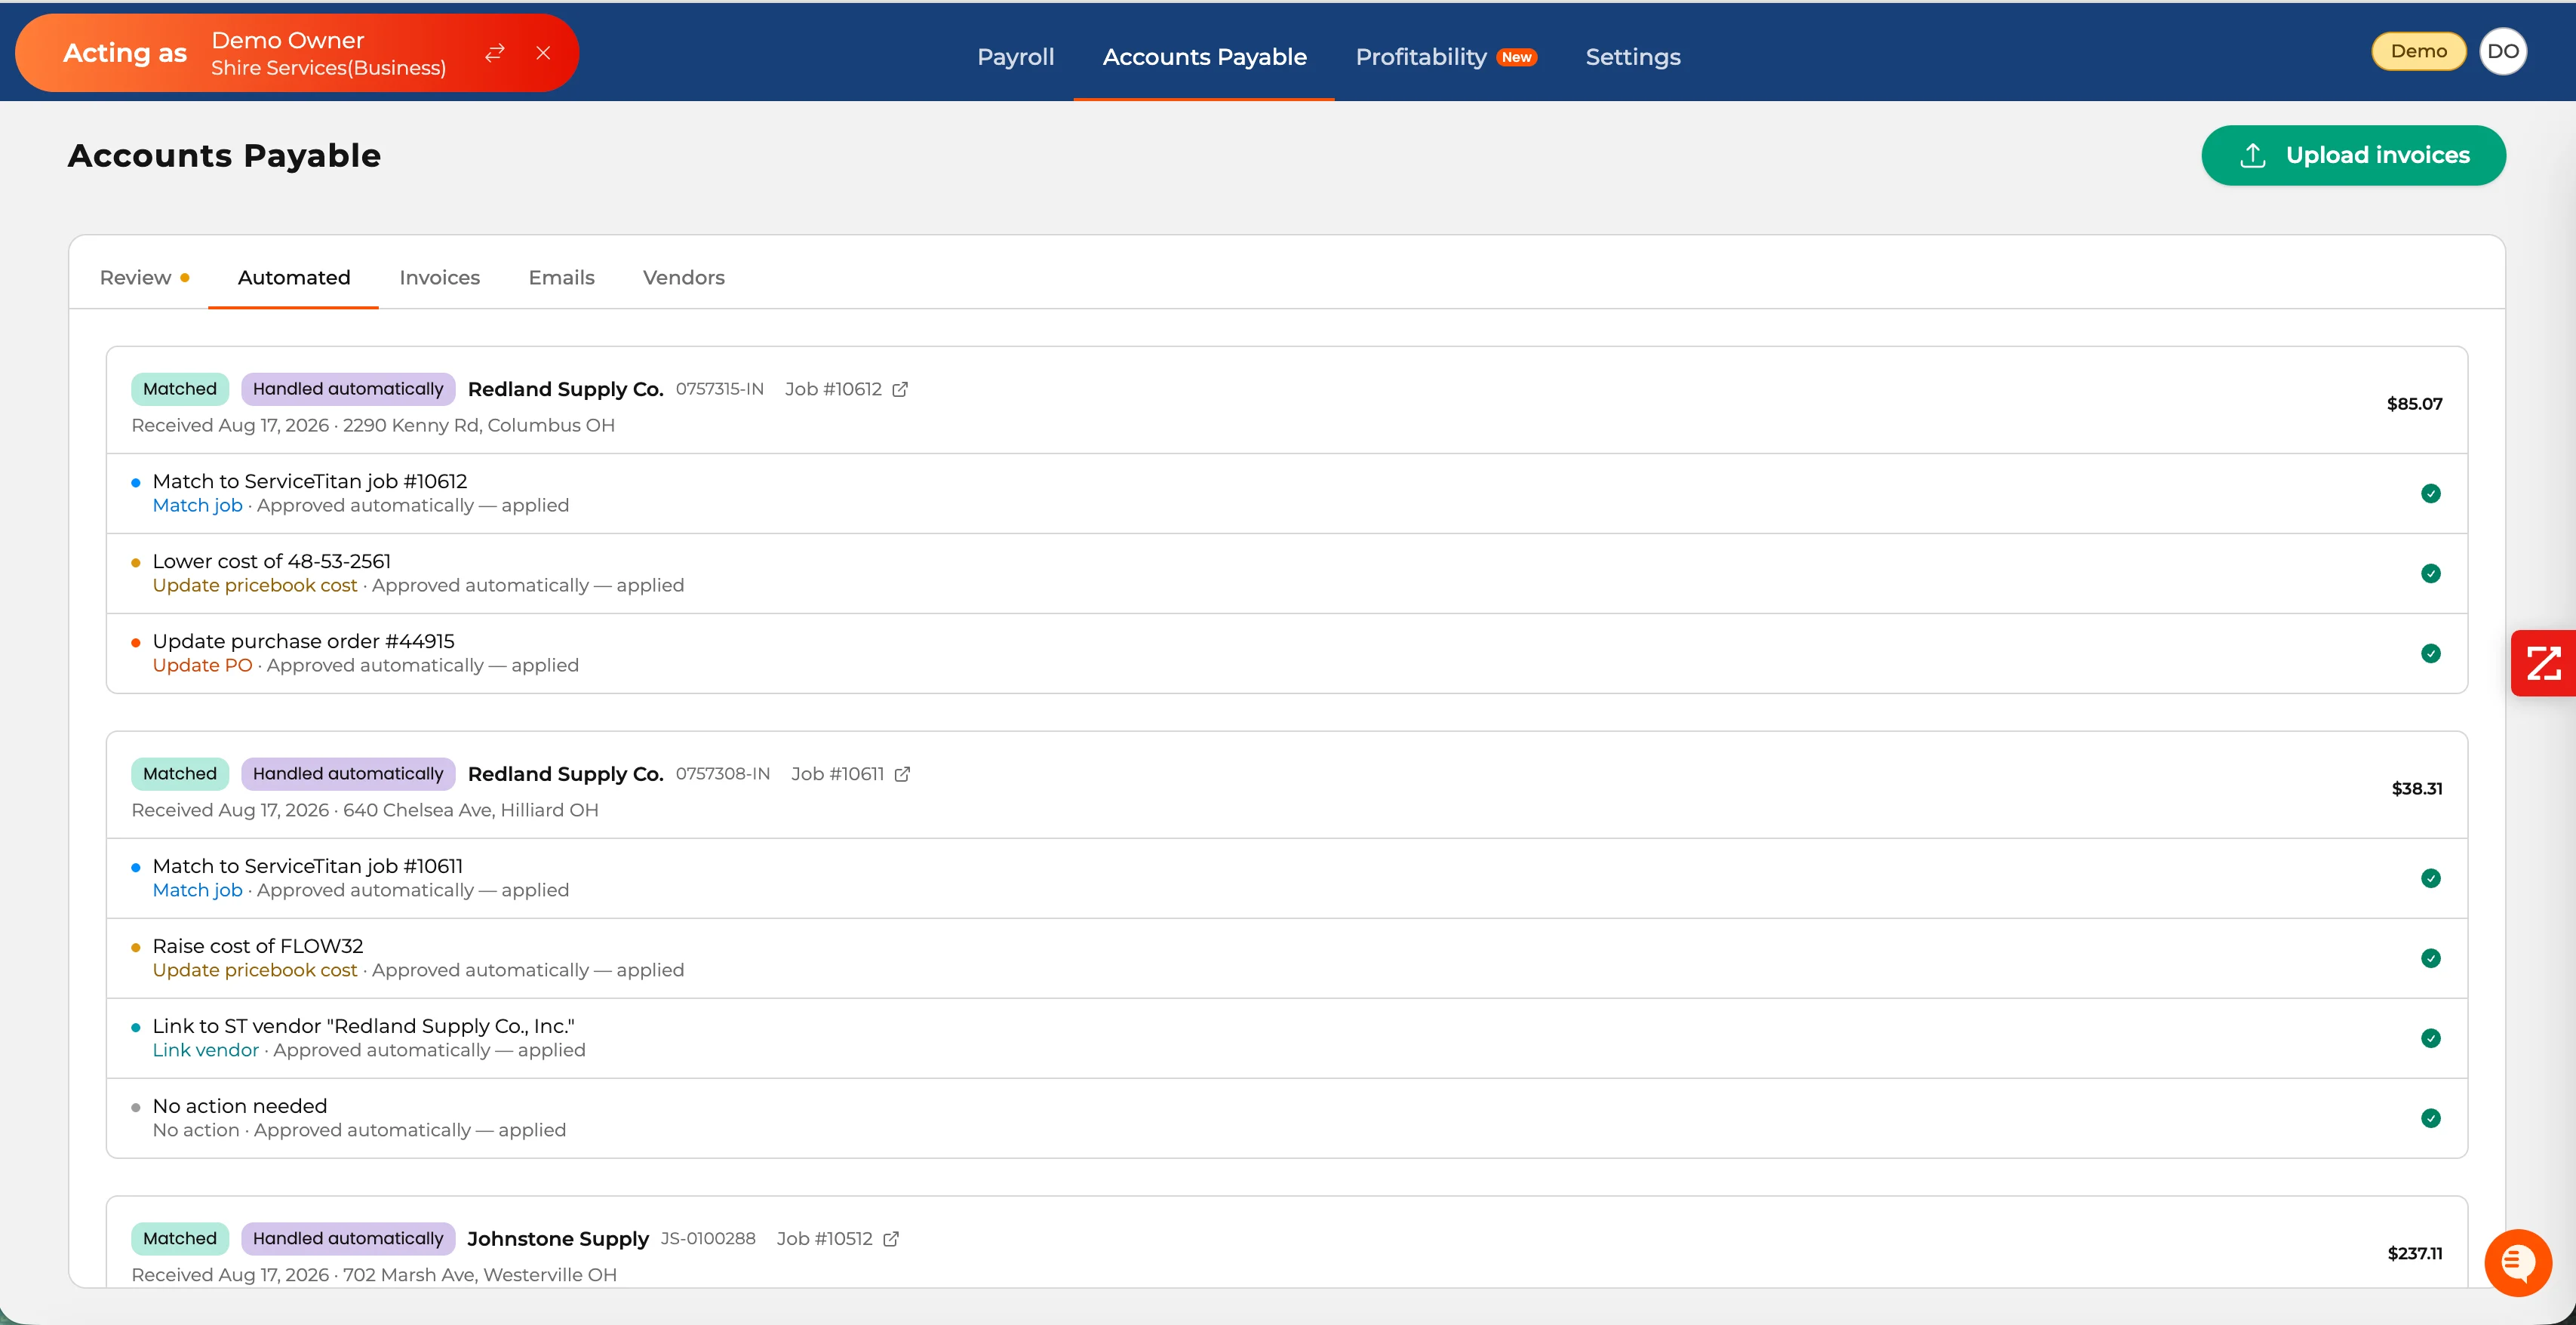Screen dimensions: 2576x1325
Task: Open external link icon for Job #10512
Action: coord(891,1239)
